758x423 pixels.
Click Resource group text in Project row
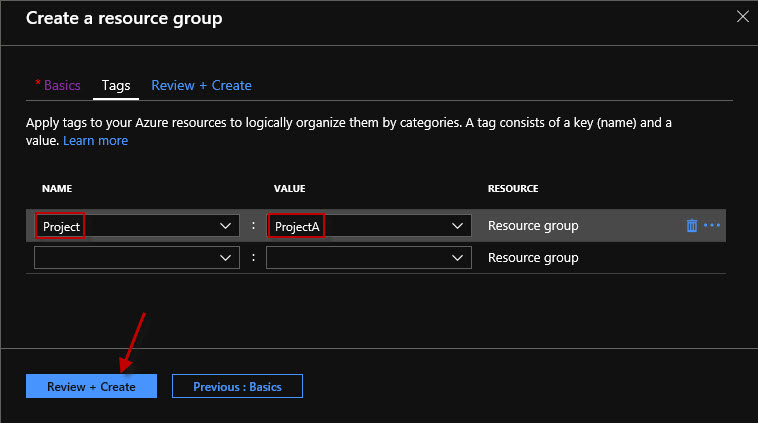point(533,226)
